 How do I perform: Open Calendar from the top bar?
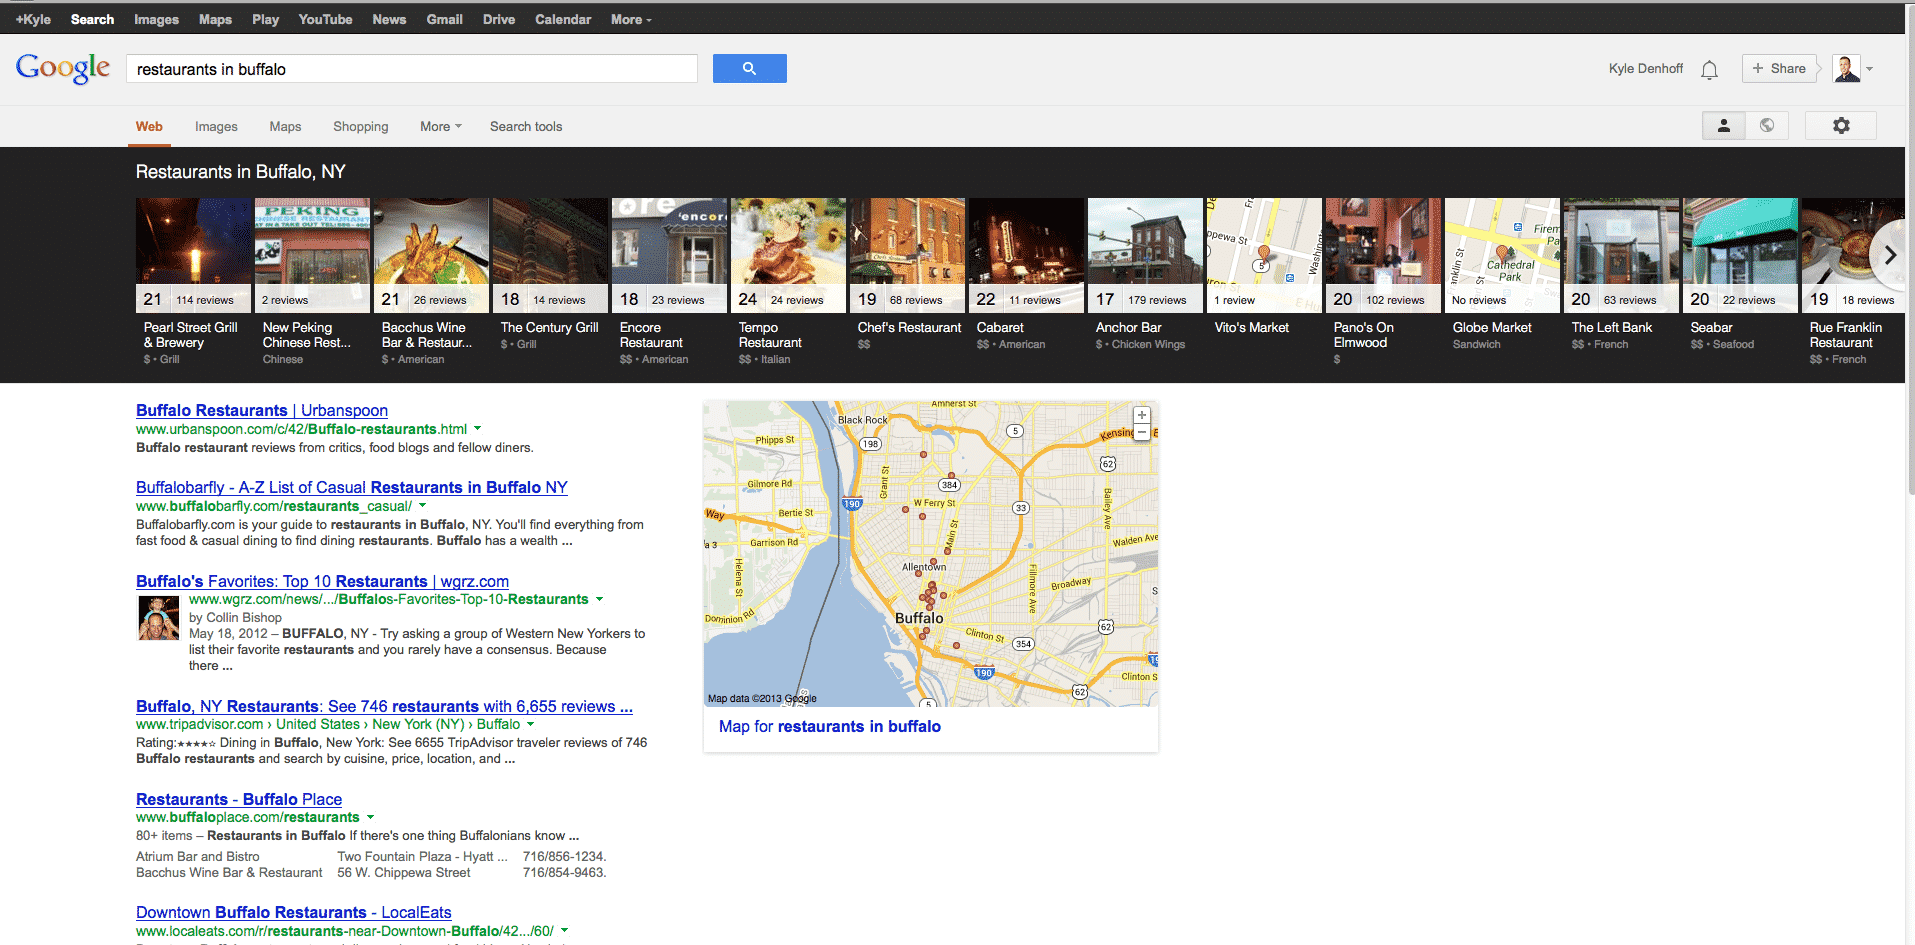(563, 19)
